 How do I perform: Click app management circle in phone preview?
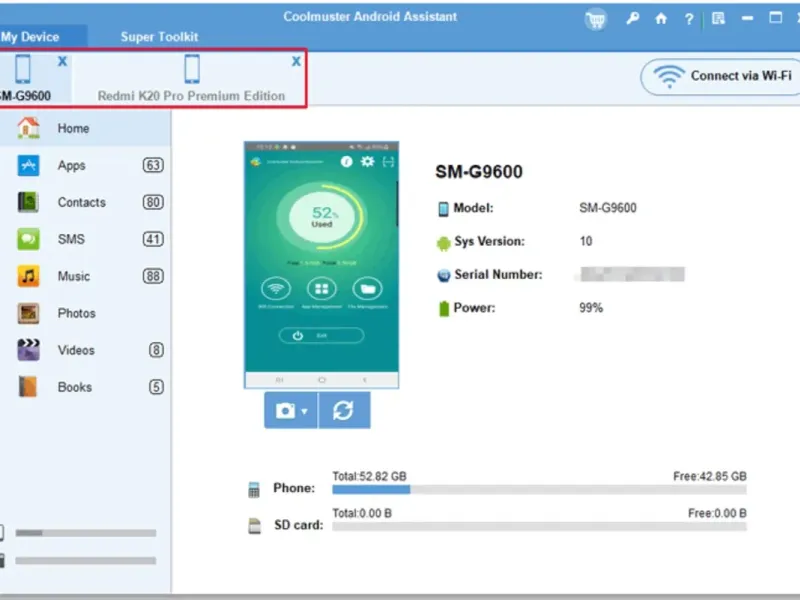[321, 289]
